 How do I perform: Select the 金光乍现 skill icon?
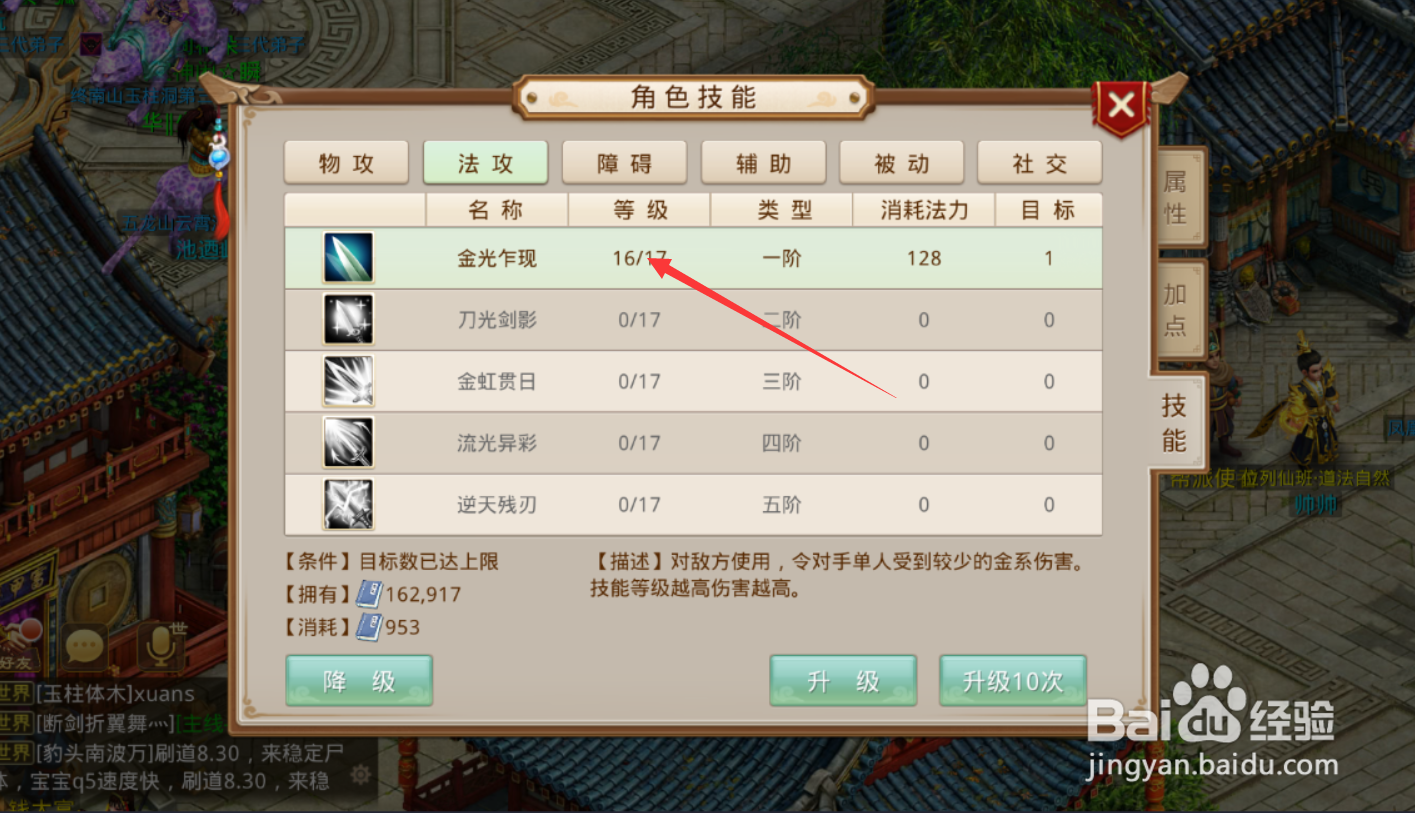[348, 258]
